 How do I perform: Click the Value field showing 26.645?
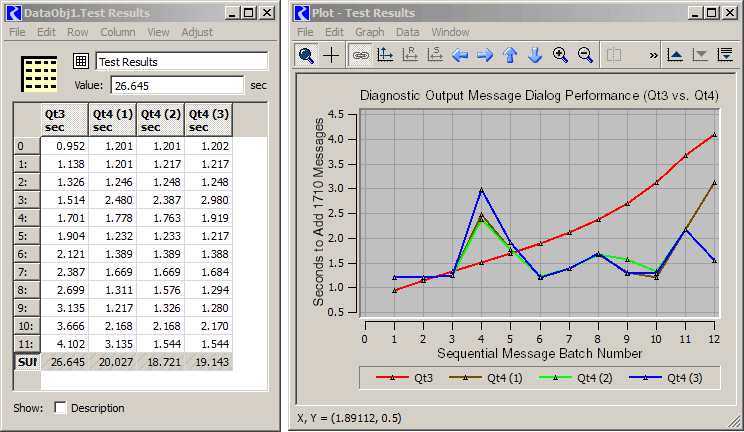pyautogui.click(x=177, y=85)
